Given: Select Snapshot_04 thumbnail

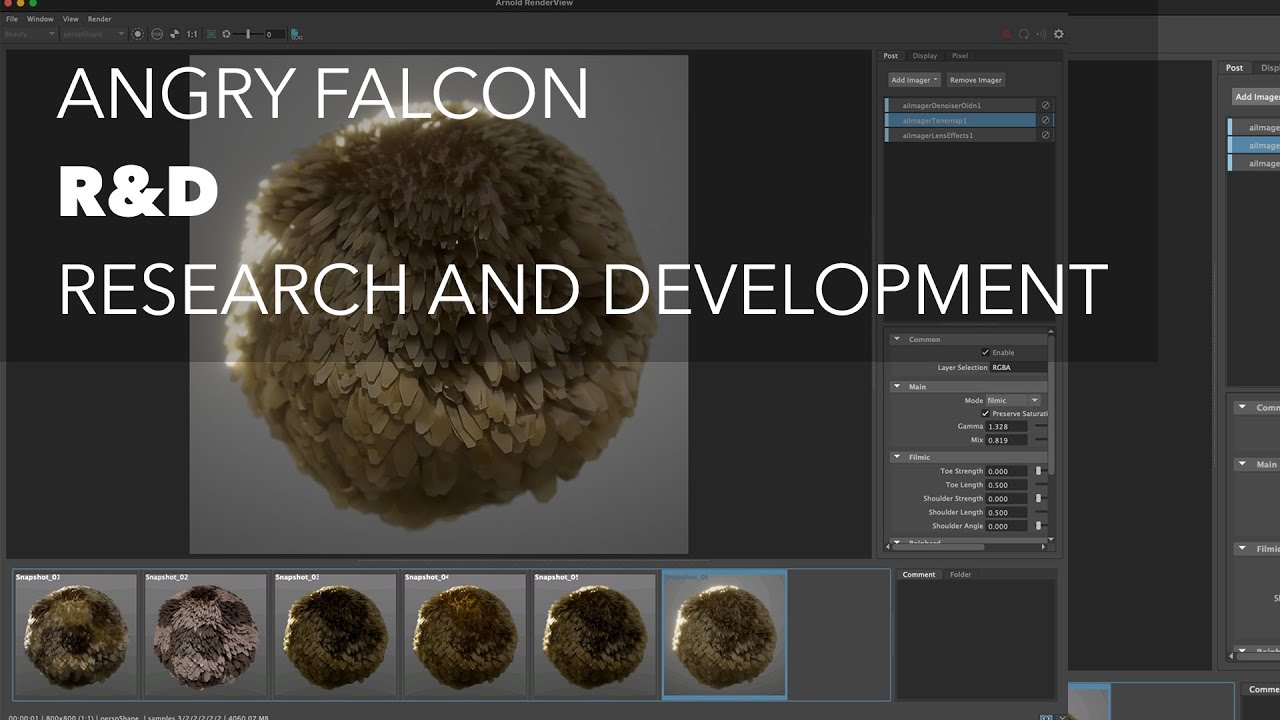Looking at the screenshot, I should (466, 634).
